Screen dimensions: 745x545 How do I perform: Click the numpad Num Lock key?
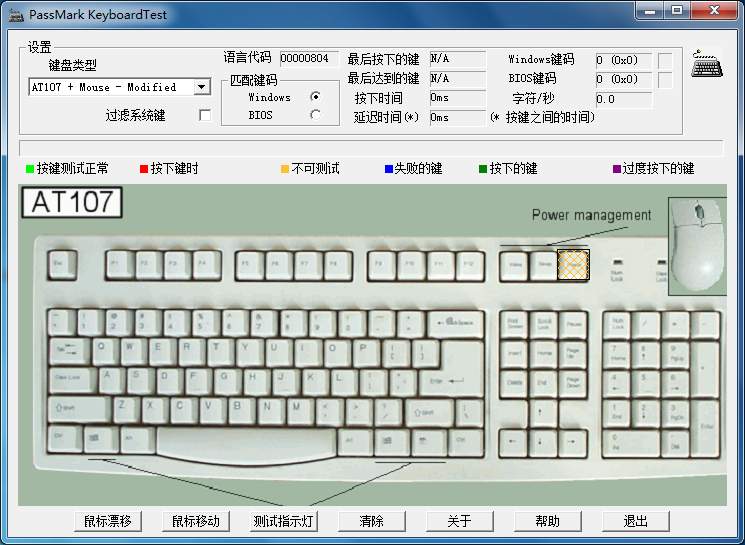(x=617, y=325)
